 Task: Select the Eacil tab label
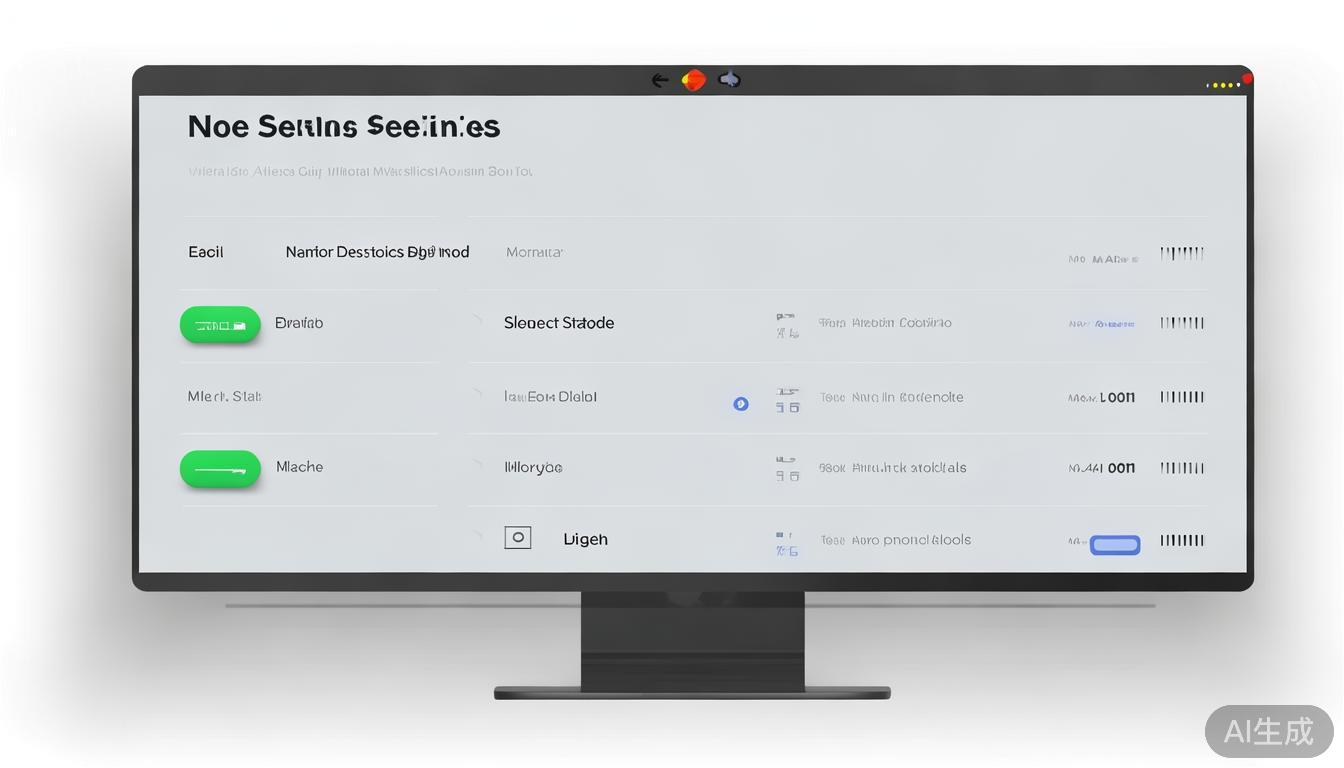point(206,252)
